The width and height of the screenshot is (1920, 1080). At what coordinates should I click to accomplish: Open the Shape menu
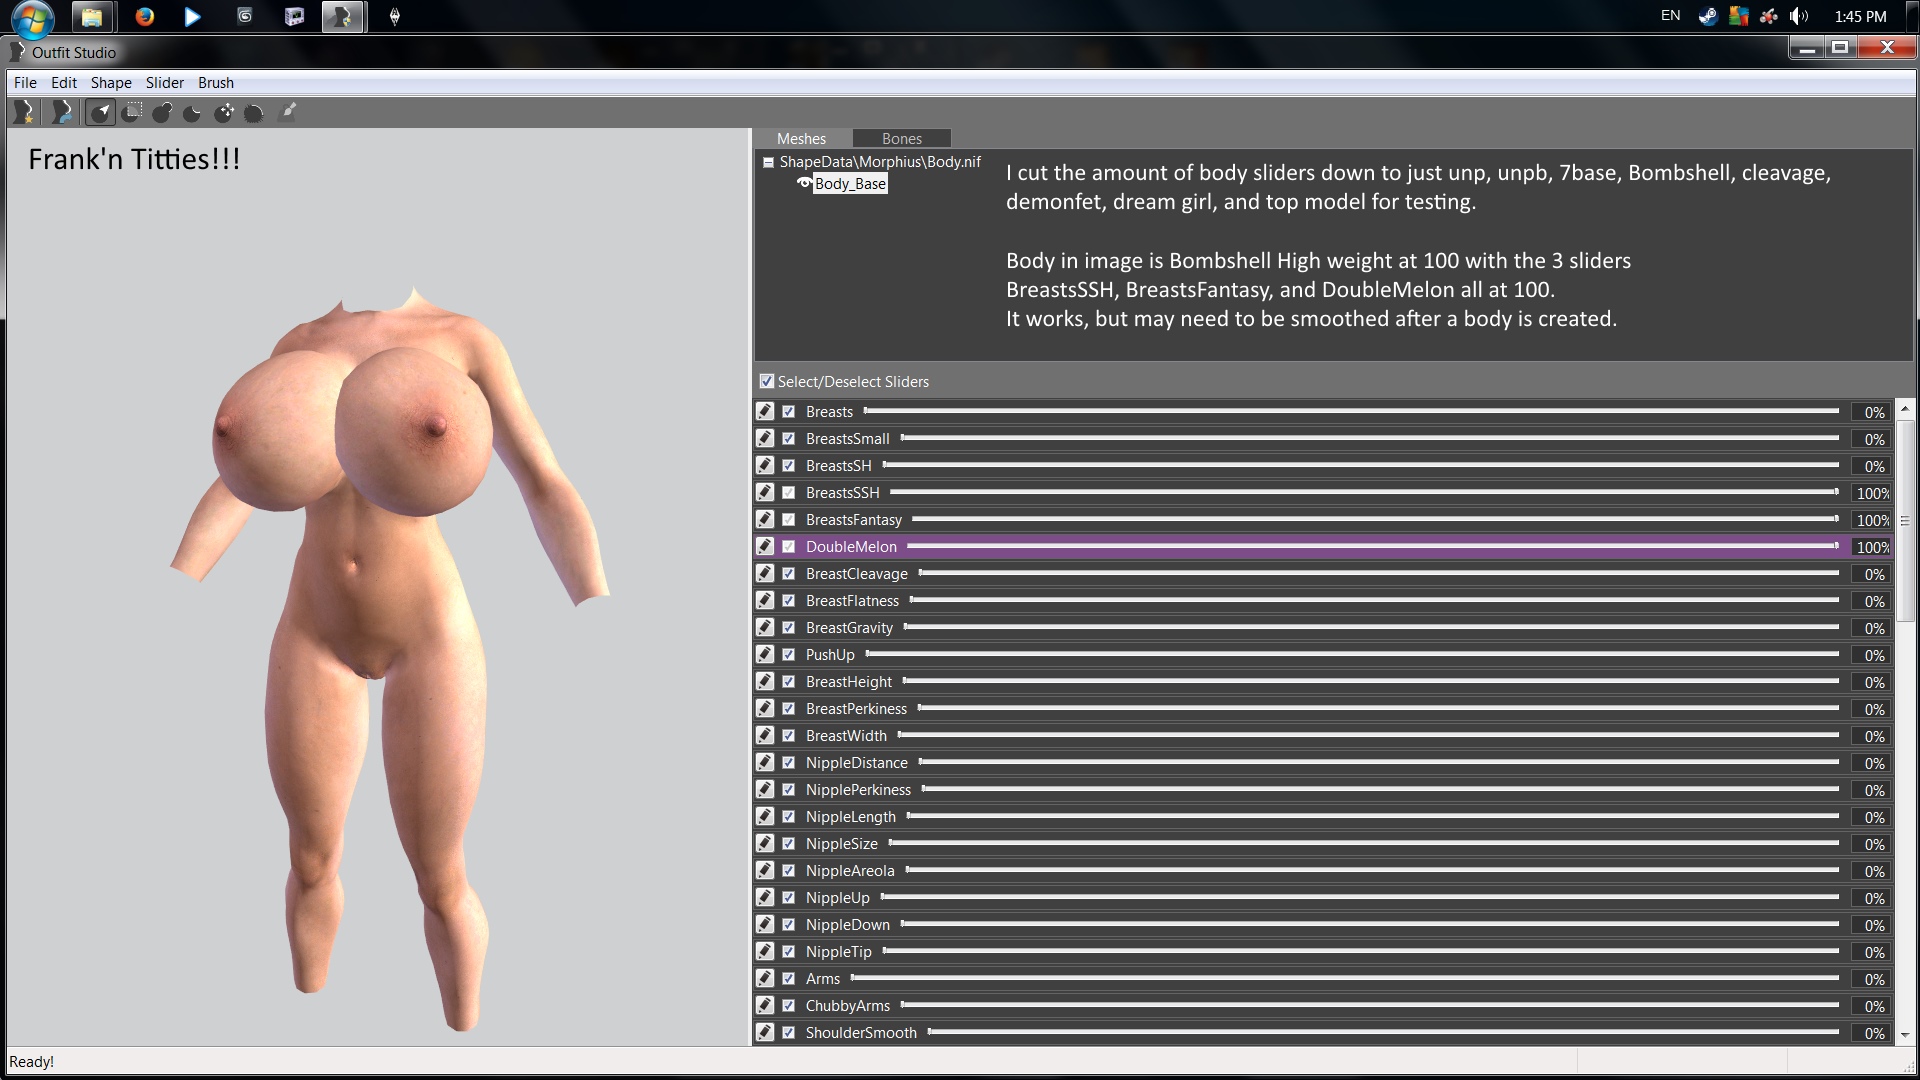(111, 83)
